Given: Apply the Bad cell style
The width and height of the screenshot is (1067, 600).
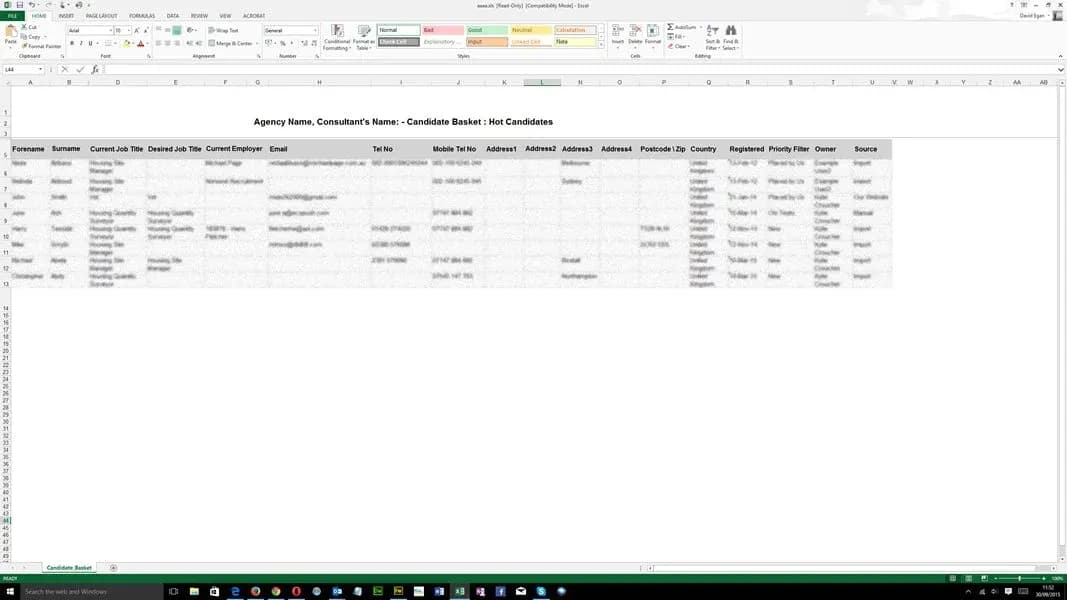Looking at the screenshot, I should [443, 30].
